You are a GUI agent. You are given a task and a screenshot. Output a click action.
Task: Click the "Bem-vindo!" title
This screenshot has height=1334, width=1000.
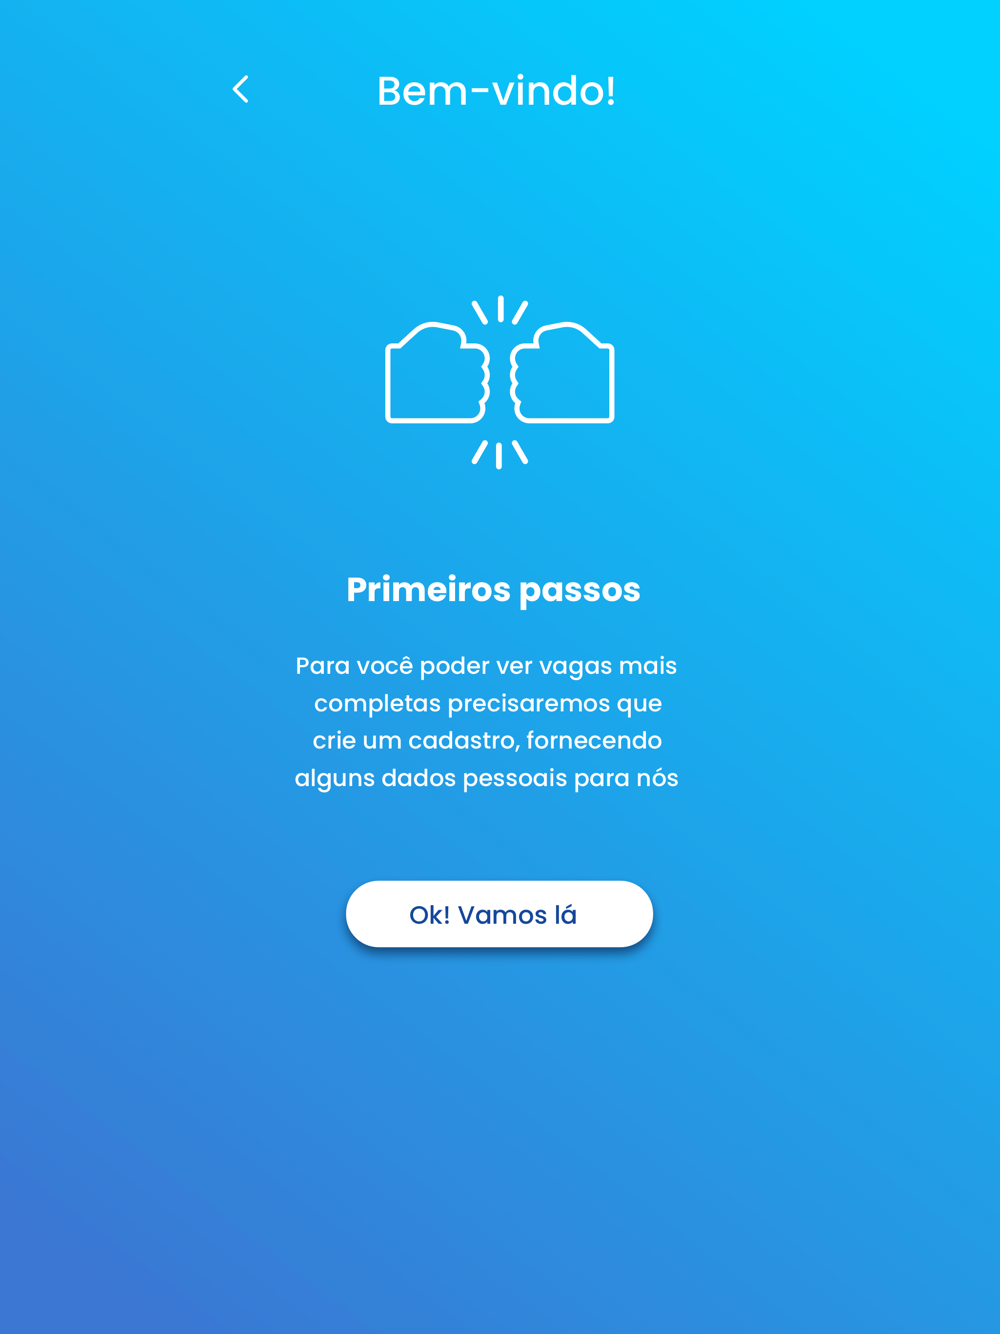pos(496,91)
